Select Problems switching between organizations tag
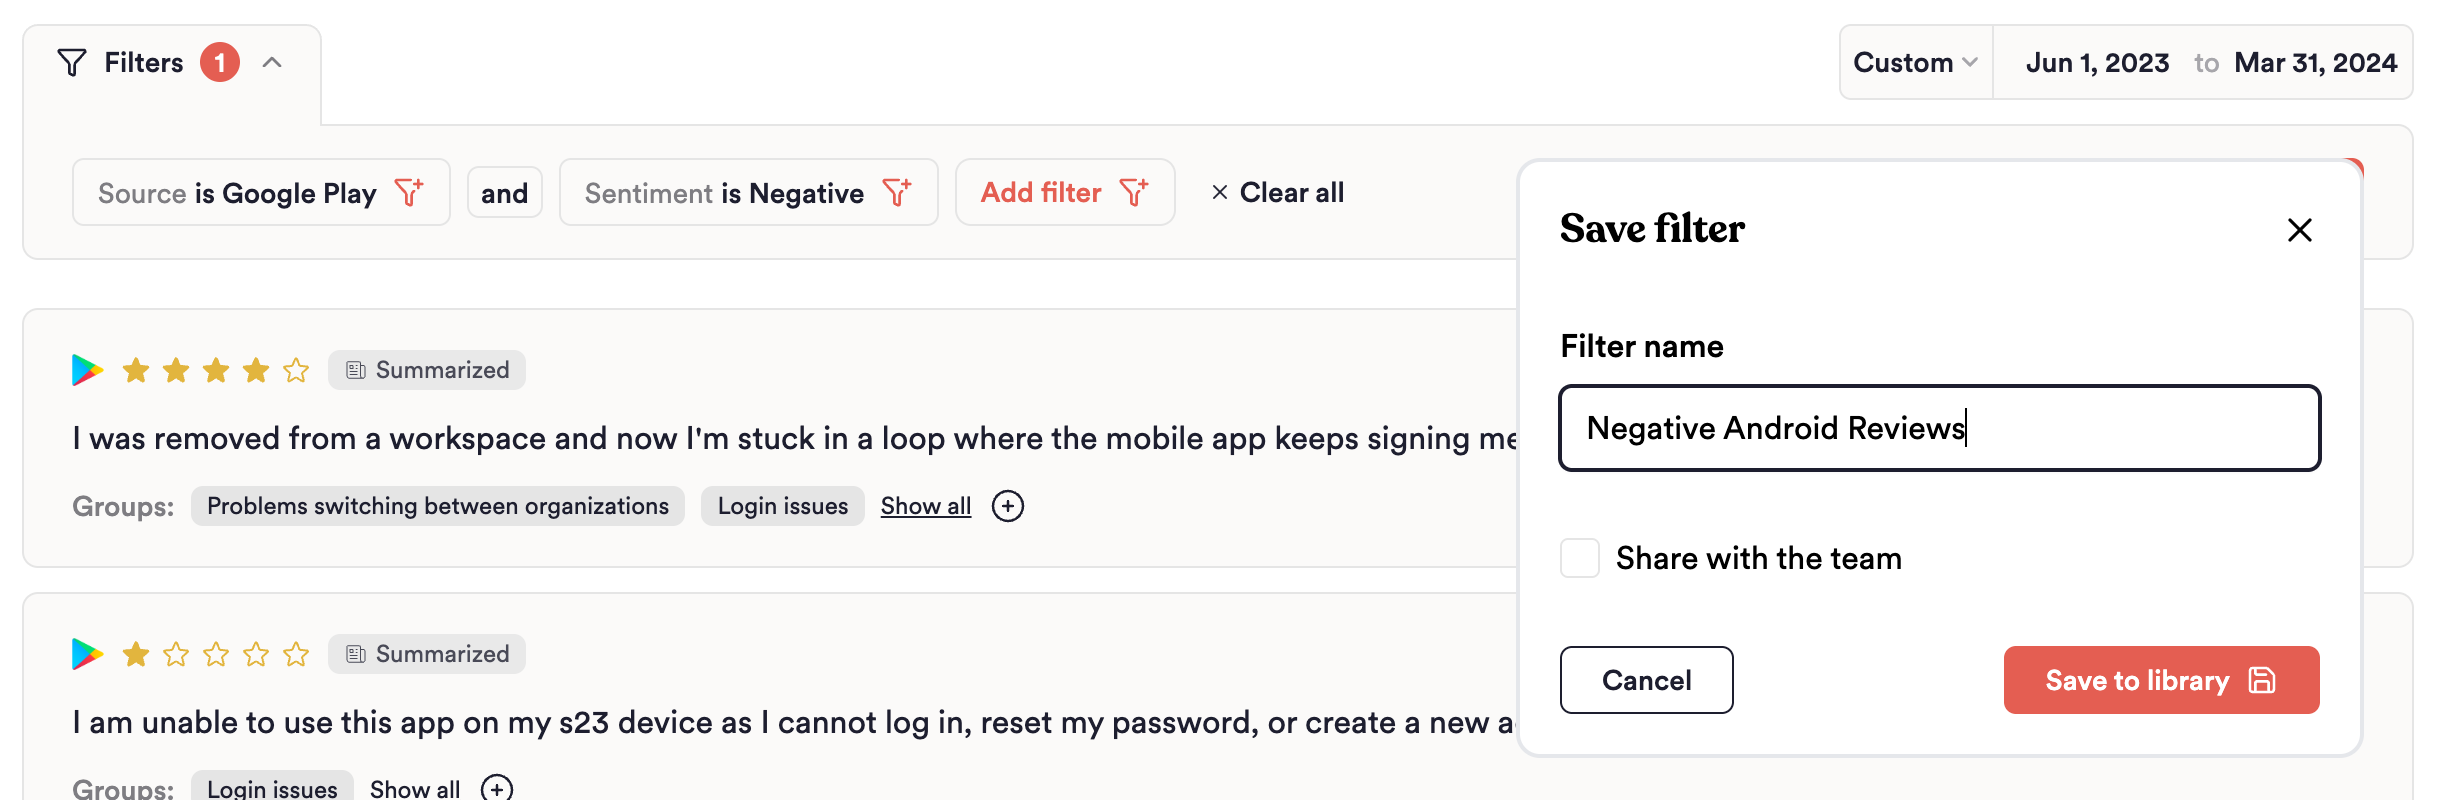The image size is (2440, 800). tap(438, 506)
